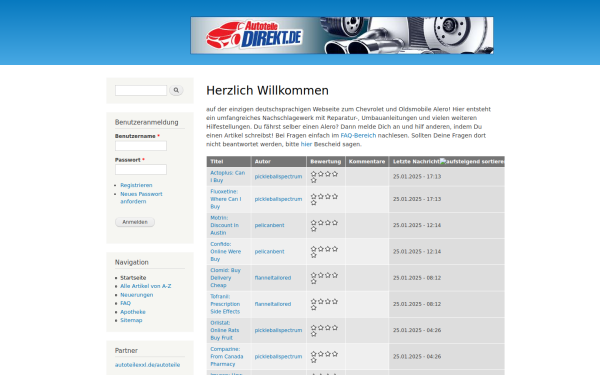
Task: Open the autoteilexxl.de partner link
Action: [x=147, y=365]
